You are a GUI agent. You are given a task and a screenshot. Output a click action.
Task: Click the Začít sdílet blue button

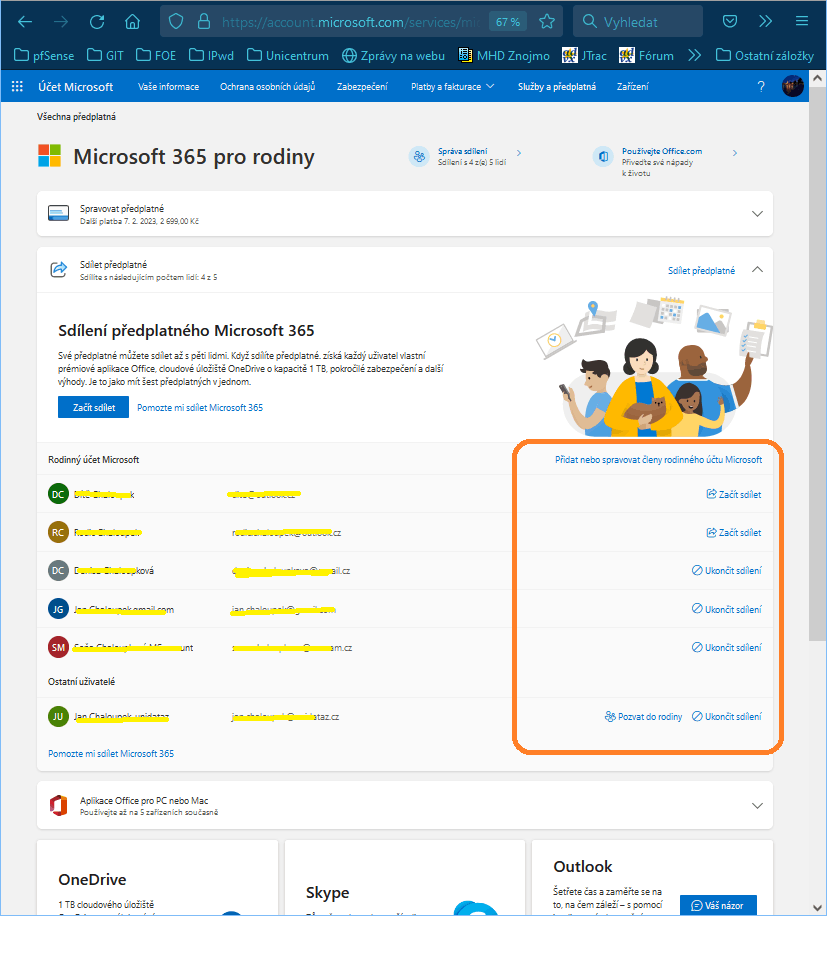[x=94, y=407]
